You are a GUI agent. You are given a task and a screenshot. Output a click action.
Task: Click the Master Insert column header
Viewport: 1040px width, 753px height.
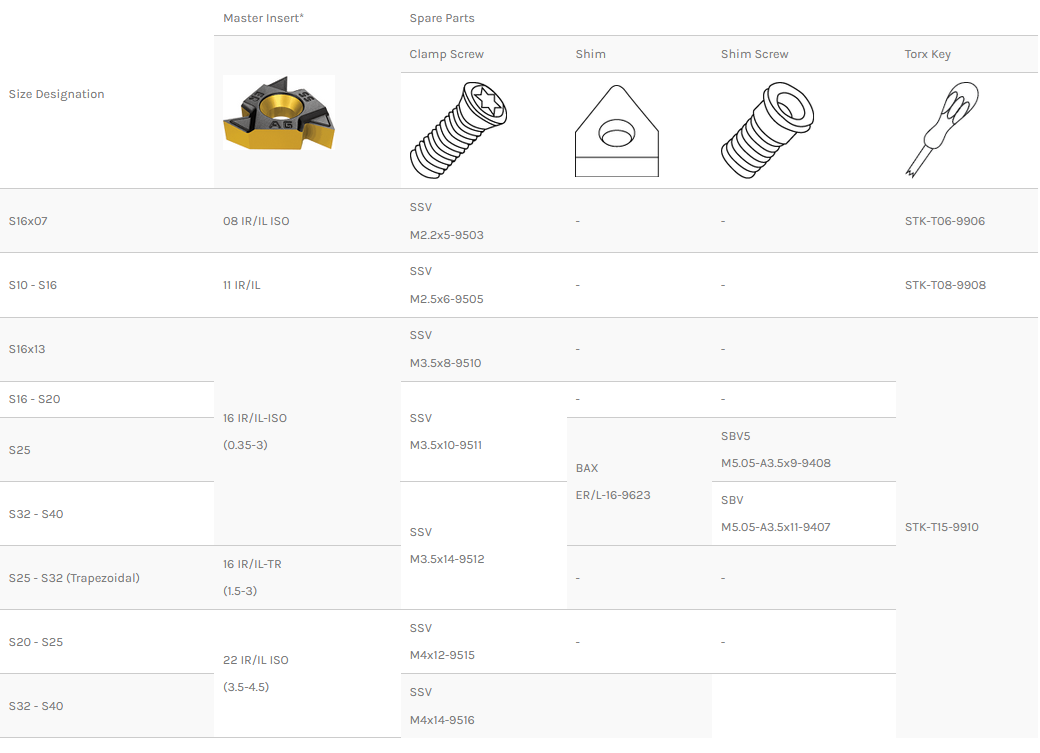264,18
